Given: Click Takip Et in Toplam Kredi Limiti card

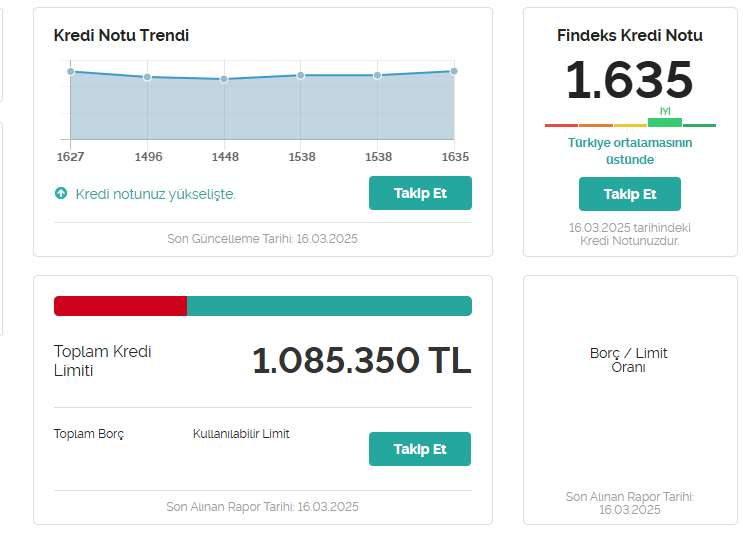Looking at the screenshot, I should pyautogui.click(x=420, y=449).
